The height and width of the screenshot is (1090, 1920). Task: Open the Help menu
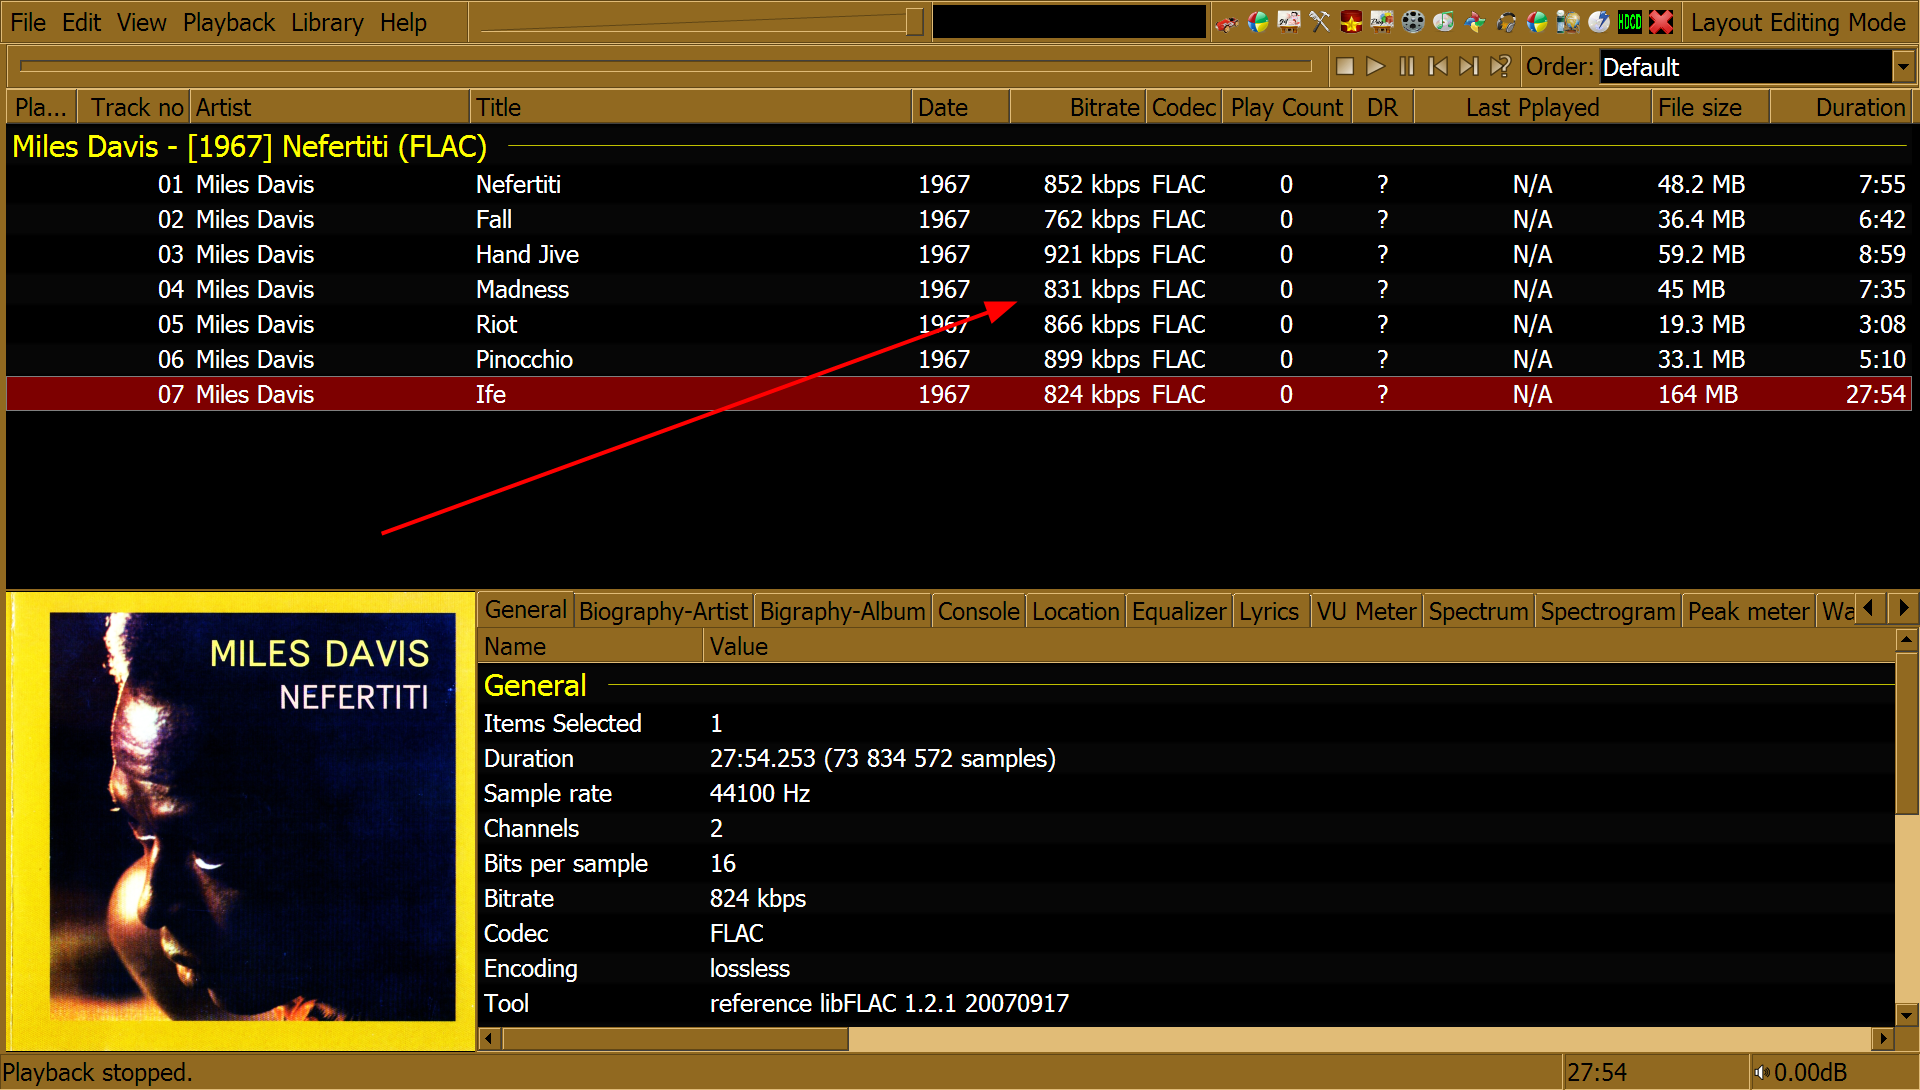click(x=403, y=22)
